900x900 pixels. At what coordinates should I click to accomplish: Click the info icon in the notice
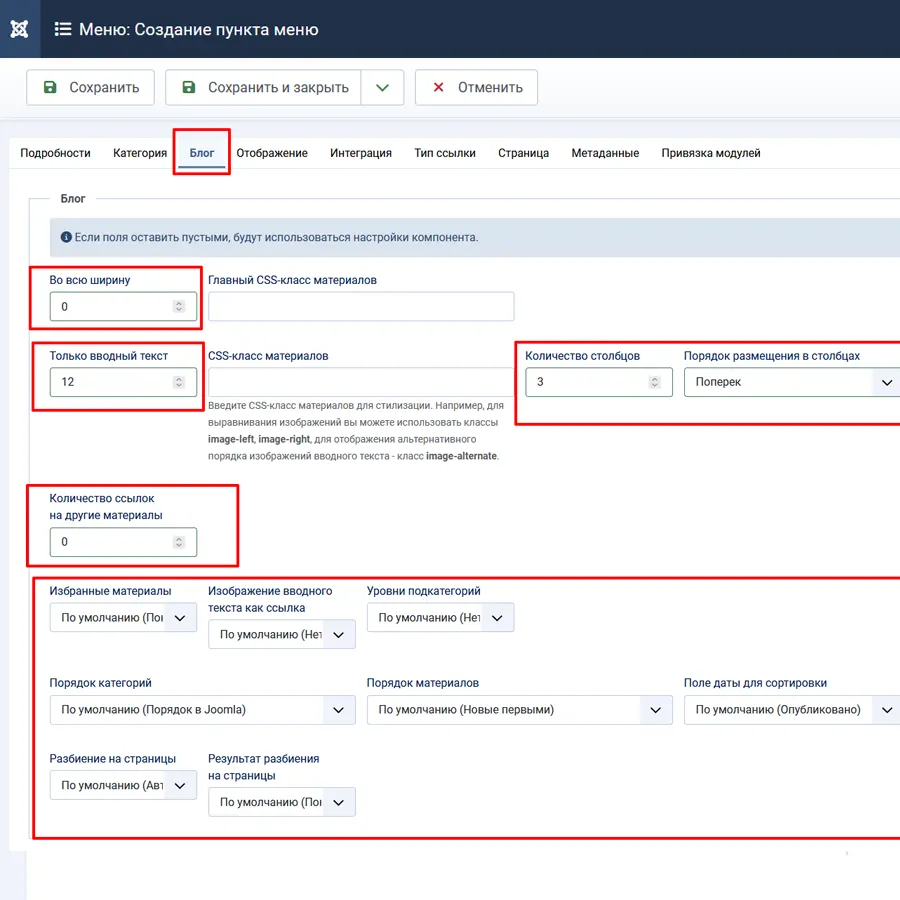point(66,238)
